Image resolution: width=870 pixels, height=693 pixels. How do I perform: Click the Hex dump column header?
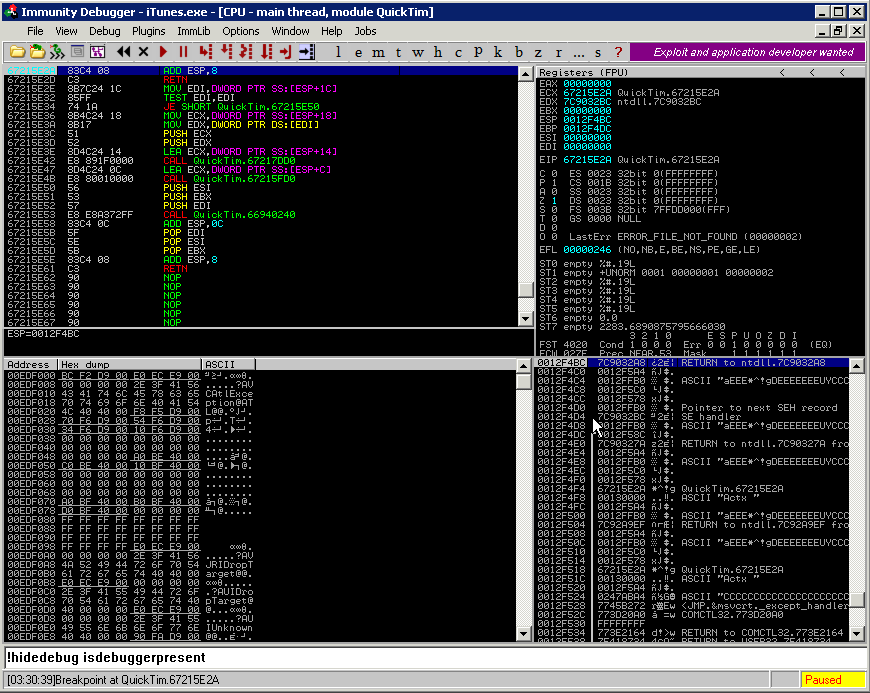coord(128,365)
